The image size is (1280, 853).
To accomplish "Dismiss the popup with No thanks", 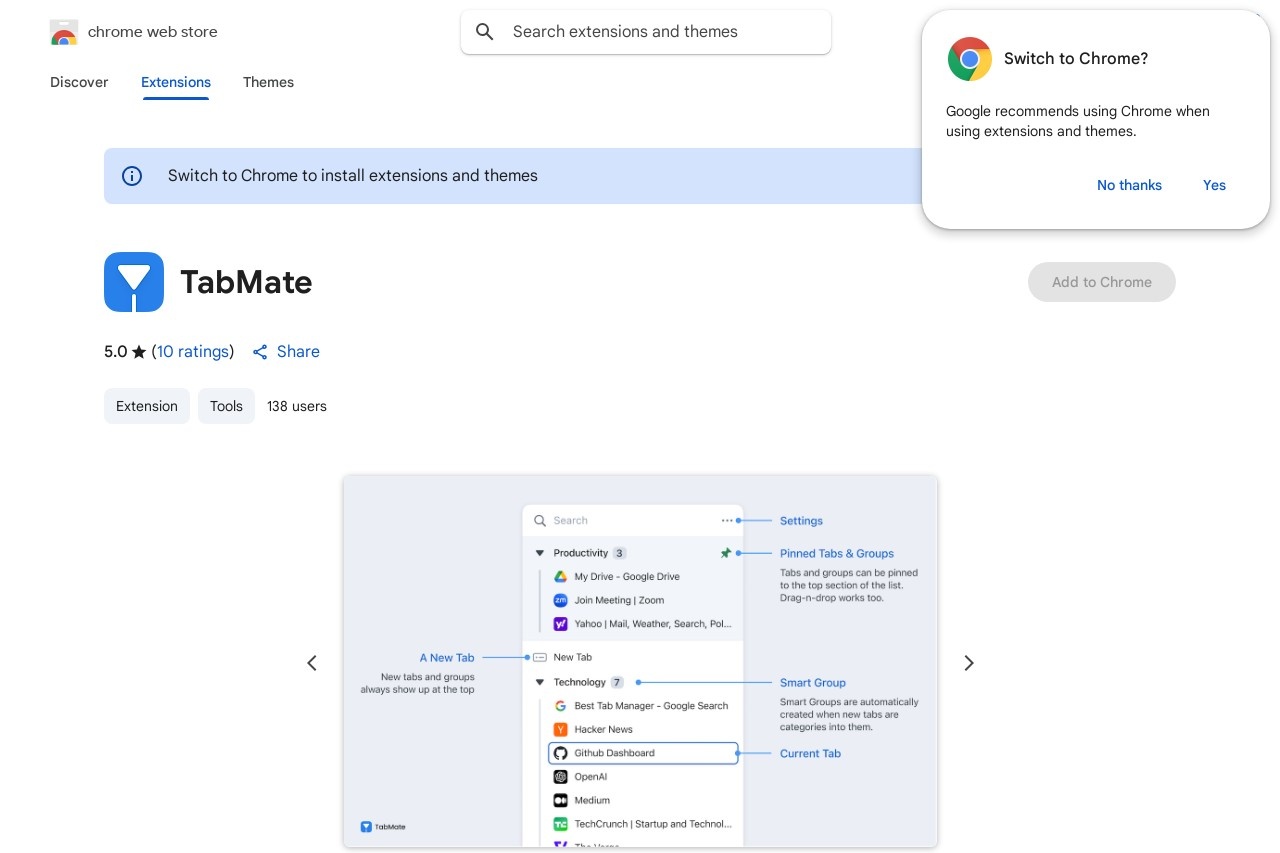I will (x=1129, y=185).
